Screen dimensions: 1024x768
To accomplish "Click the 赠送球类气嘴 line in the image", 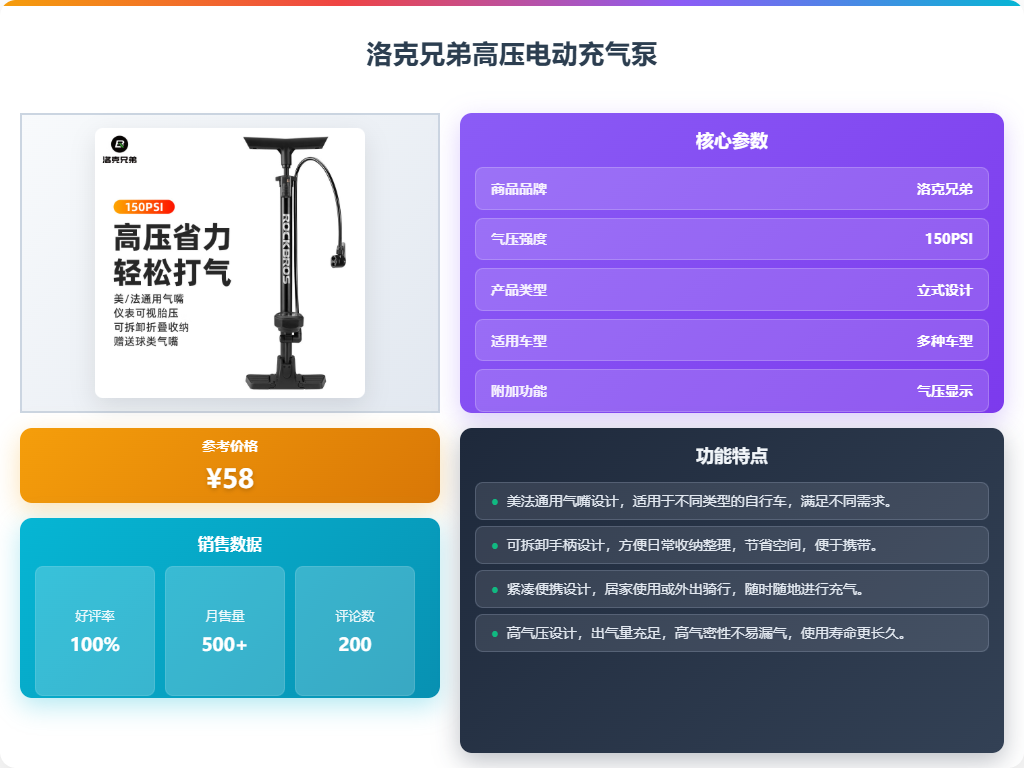I will [146, 342].
